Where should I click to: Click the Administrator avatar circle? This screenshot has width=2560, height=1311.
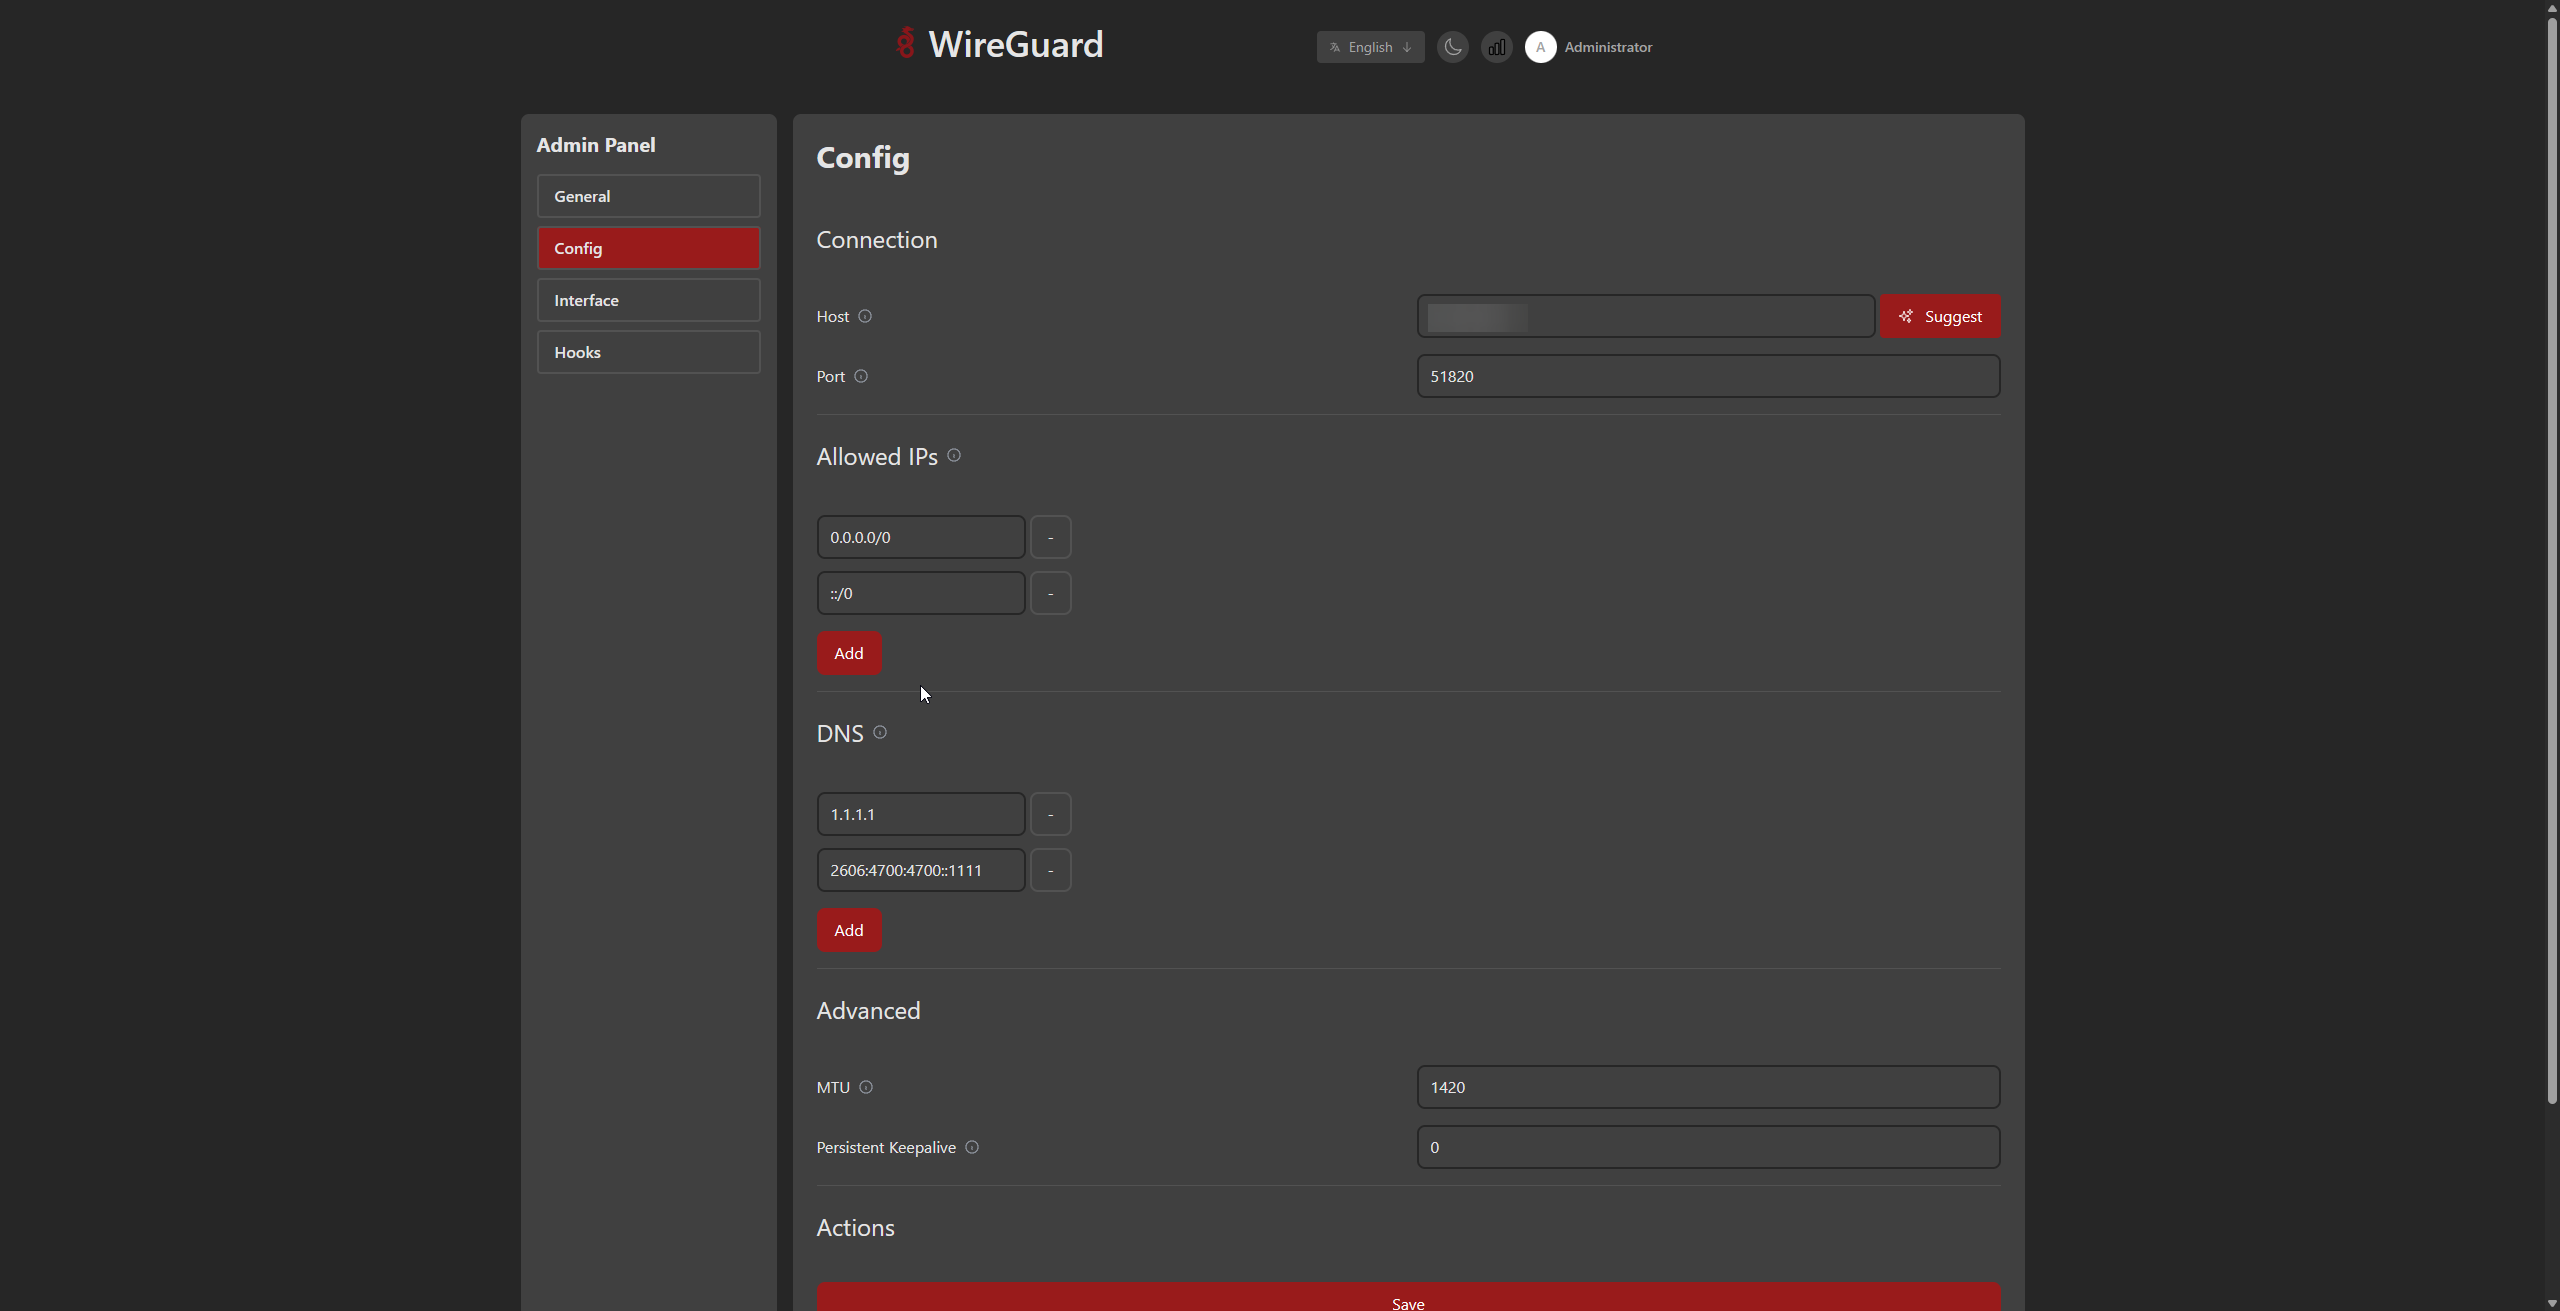pyautogui.click(x=1540, y=47)
